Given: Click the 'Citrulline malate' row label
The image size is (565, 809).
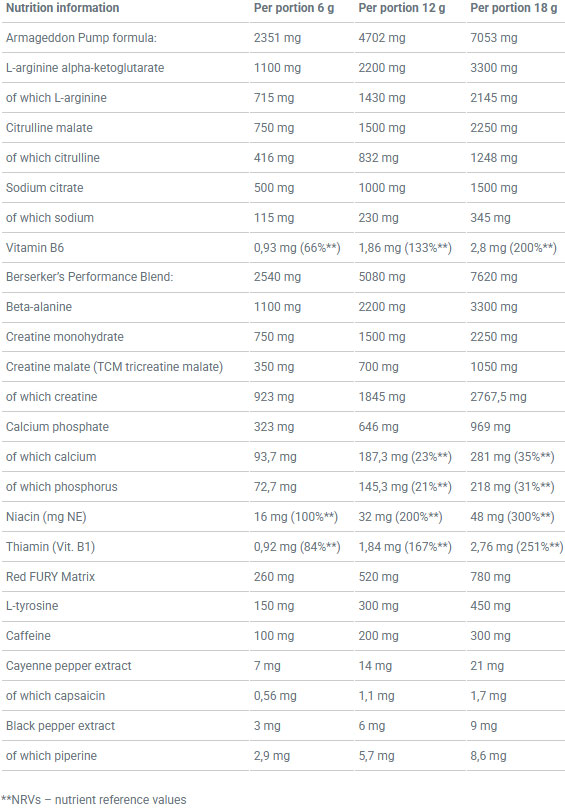Looking at the screenshot, I should pyautogui.click(x=49, y=127).
